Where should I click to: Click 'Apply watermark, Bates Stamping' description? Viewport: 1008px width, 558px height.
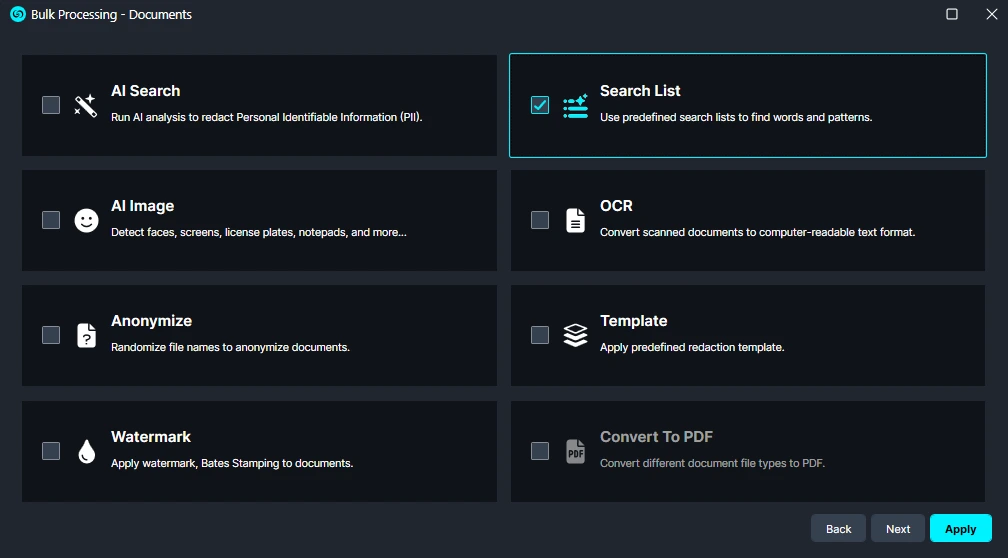coord(232,463)
